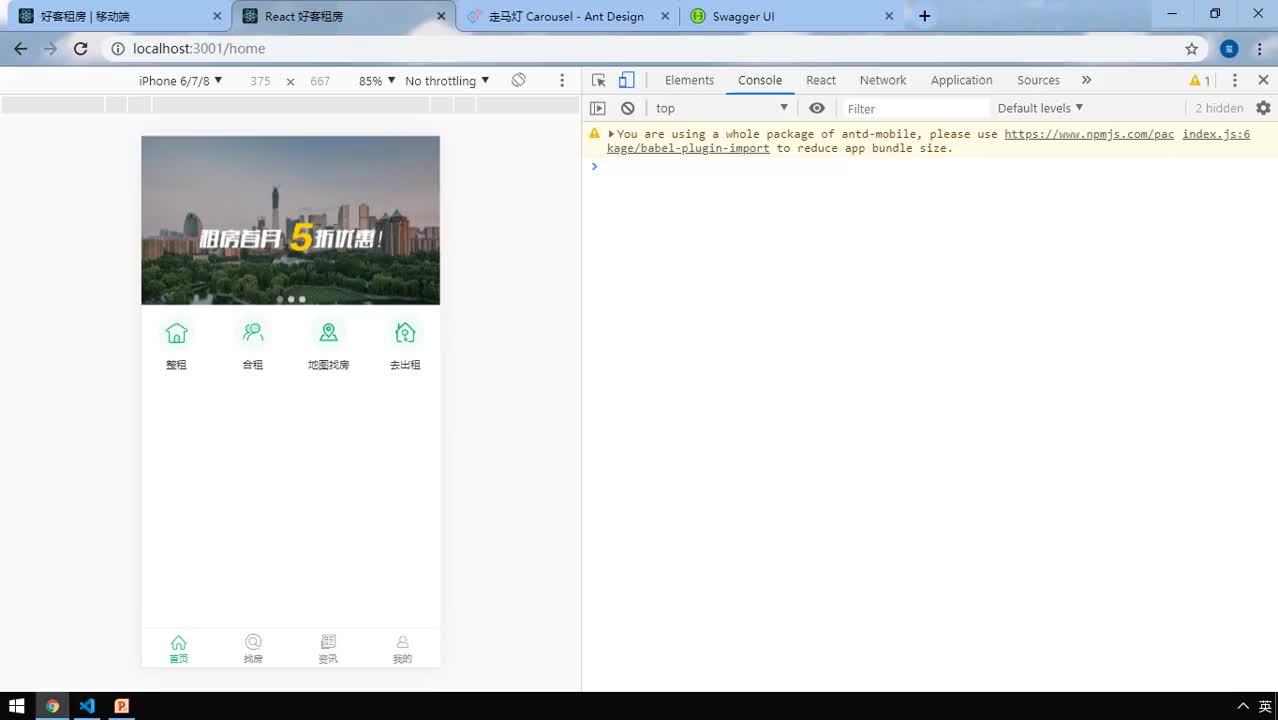
Task: Open Visual Studio Code from the taskbar
Action: tap(87, 706)
